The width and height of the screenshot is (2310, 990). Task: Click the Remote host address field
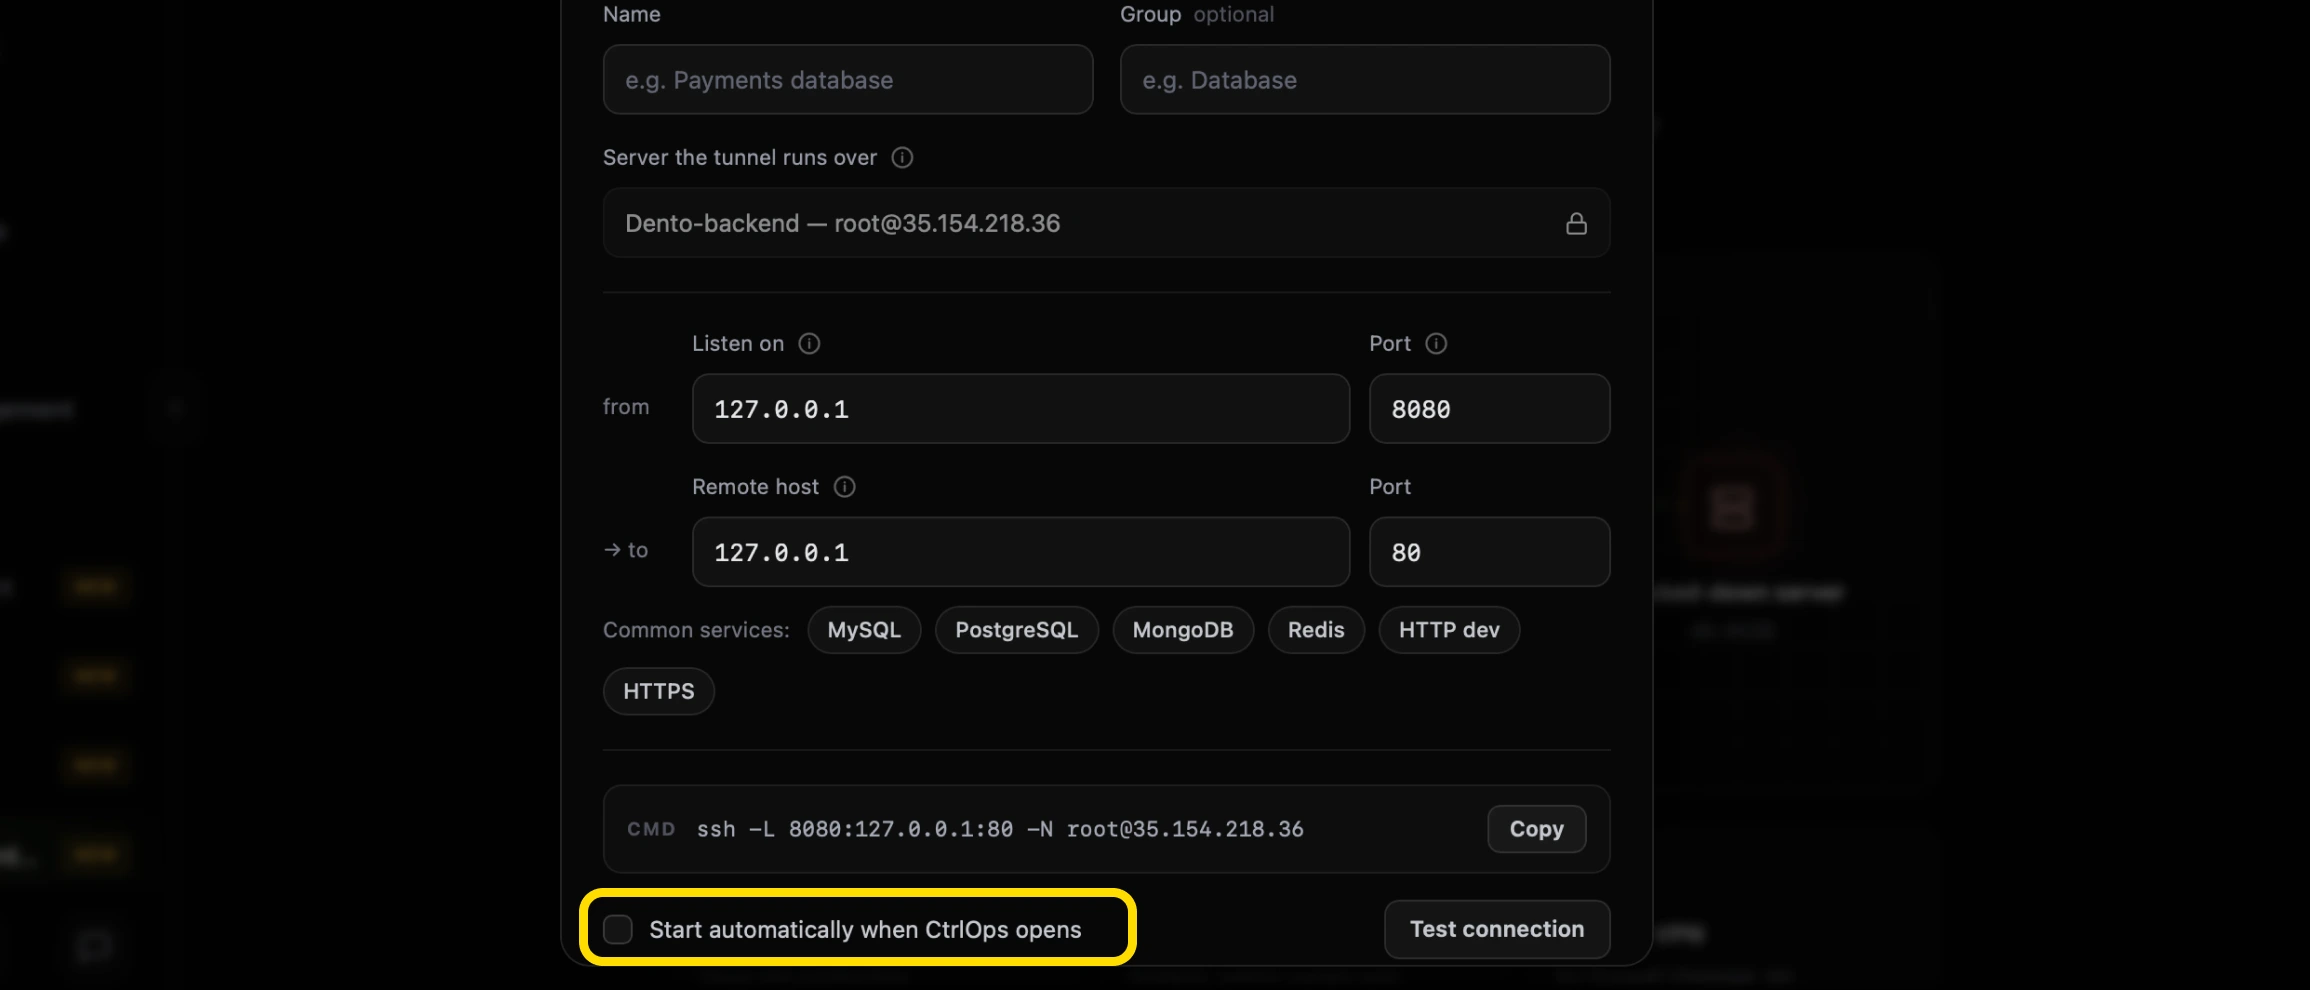(x=1021, y=552)
